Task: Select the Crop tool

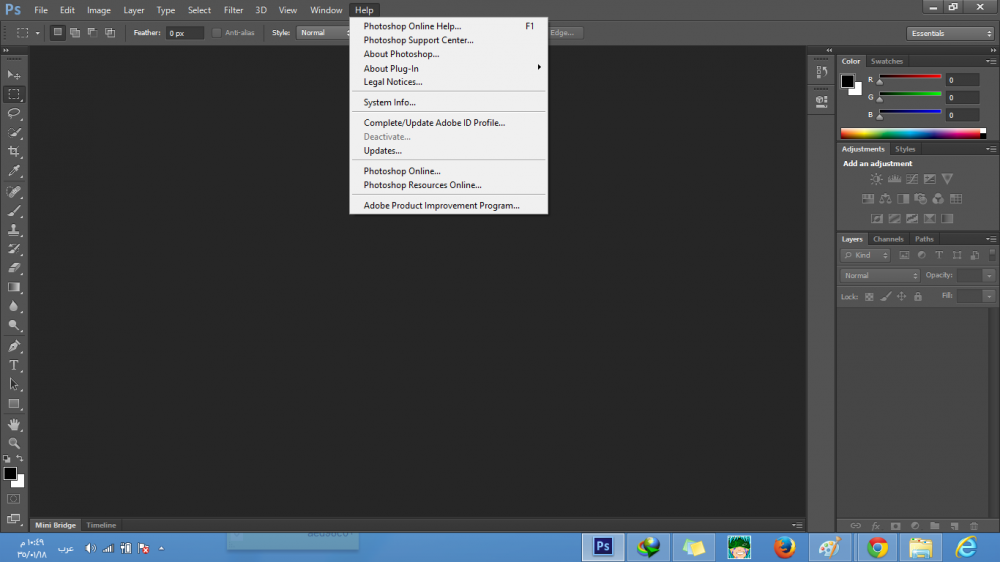Action: pos(14,152)
